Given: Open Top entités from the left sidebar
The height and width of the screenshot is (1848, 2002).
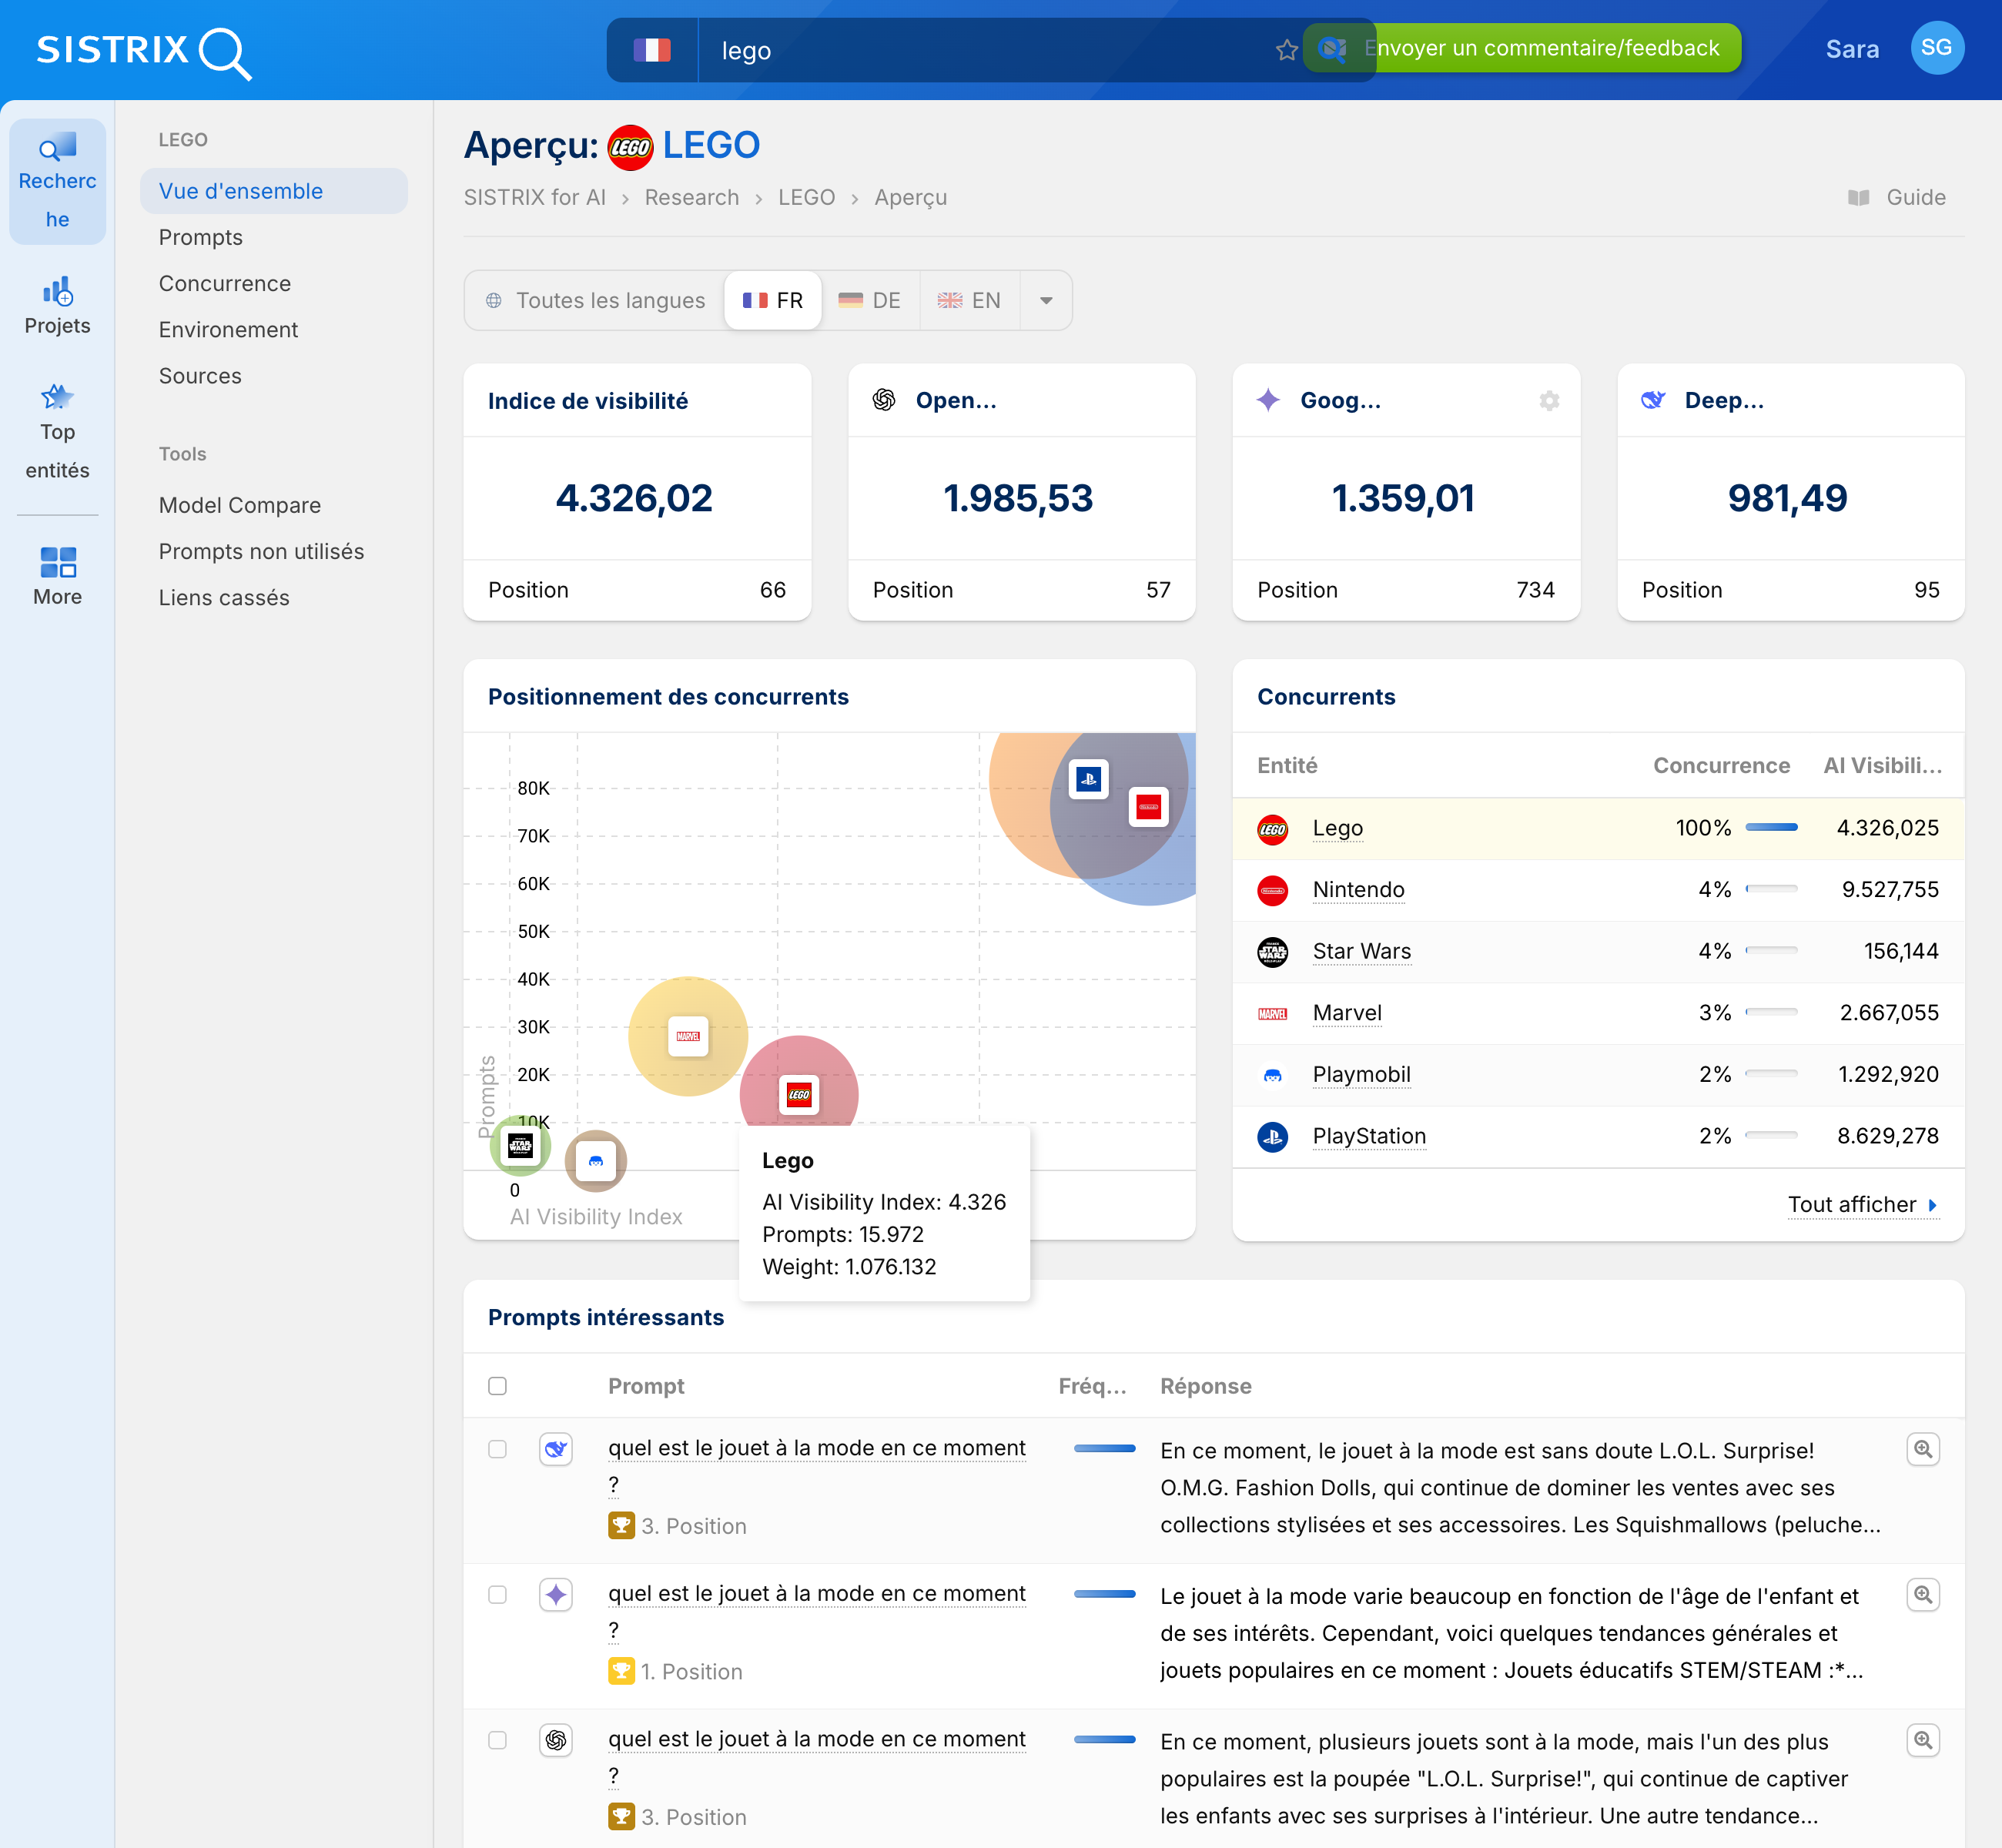Looking at the screenshot, I should 57,431.
